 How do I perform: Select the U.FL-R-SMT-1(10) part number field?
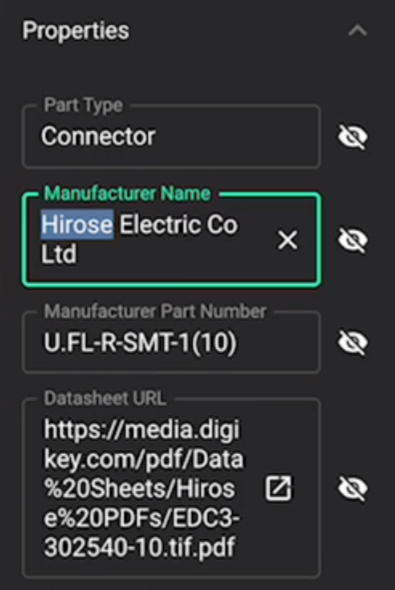(172, 342)
